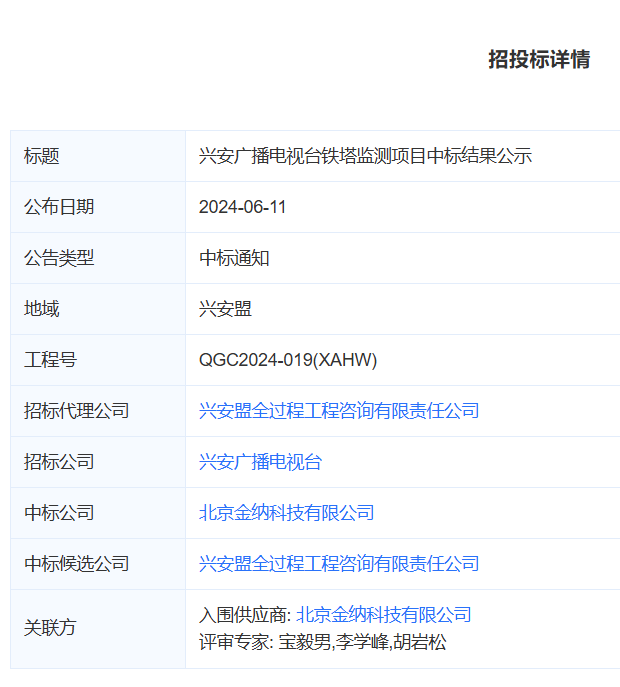Click the project title text 兴安广播电视台铁塔监测项目中标结果公示
The width and height of the screenshot is (620, 687).
(365, 156)
